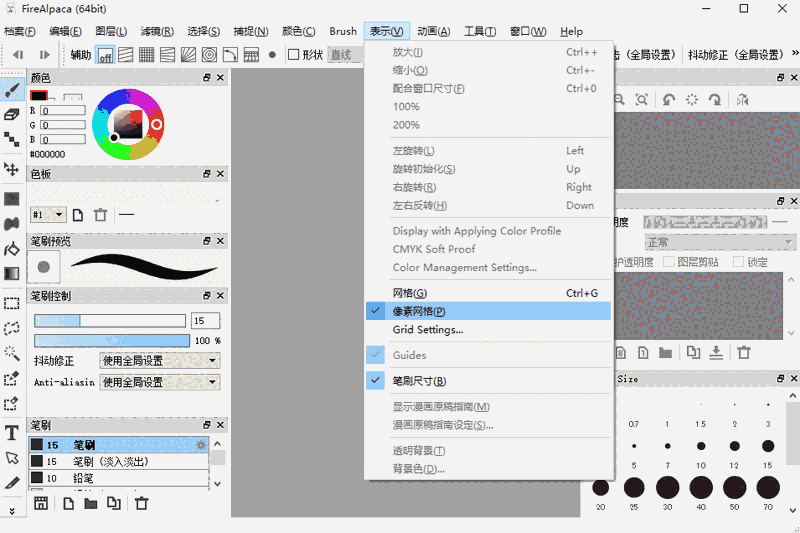Delete layer with trash icon

tap(744, 352)
